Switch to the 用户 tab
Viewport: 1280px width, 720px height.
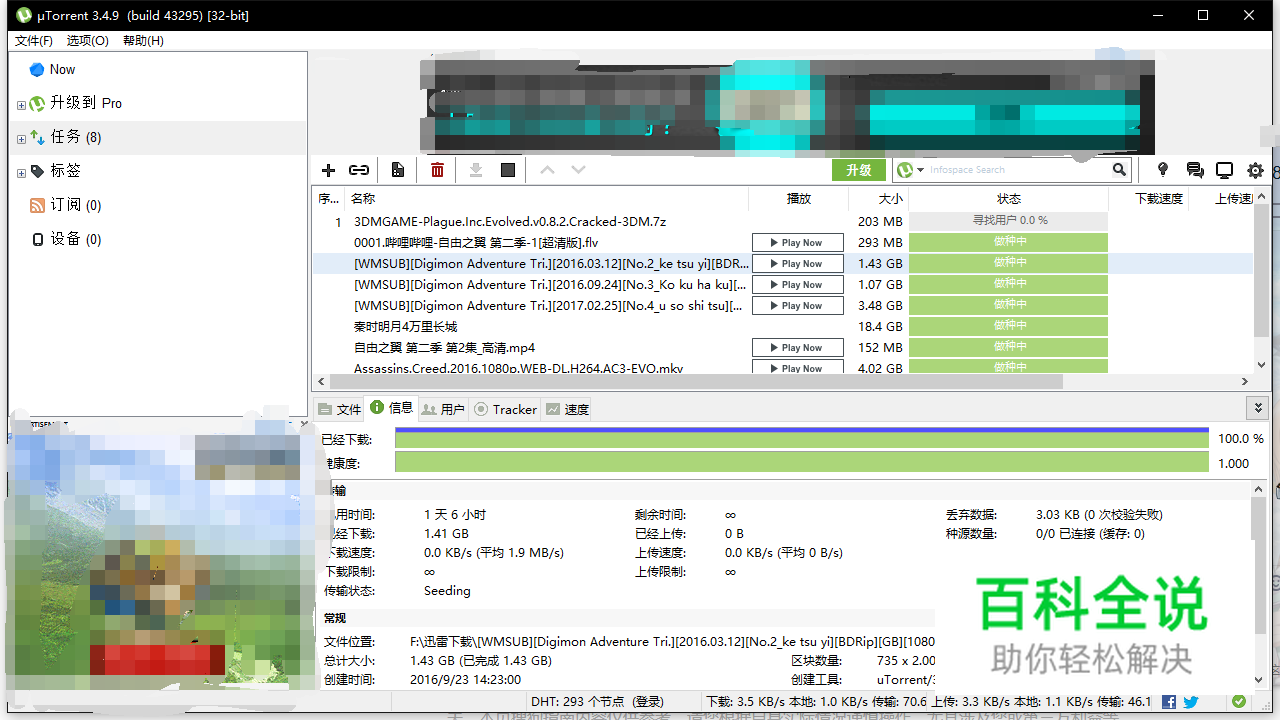tap(443, 409)
